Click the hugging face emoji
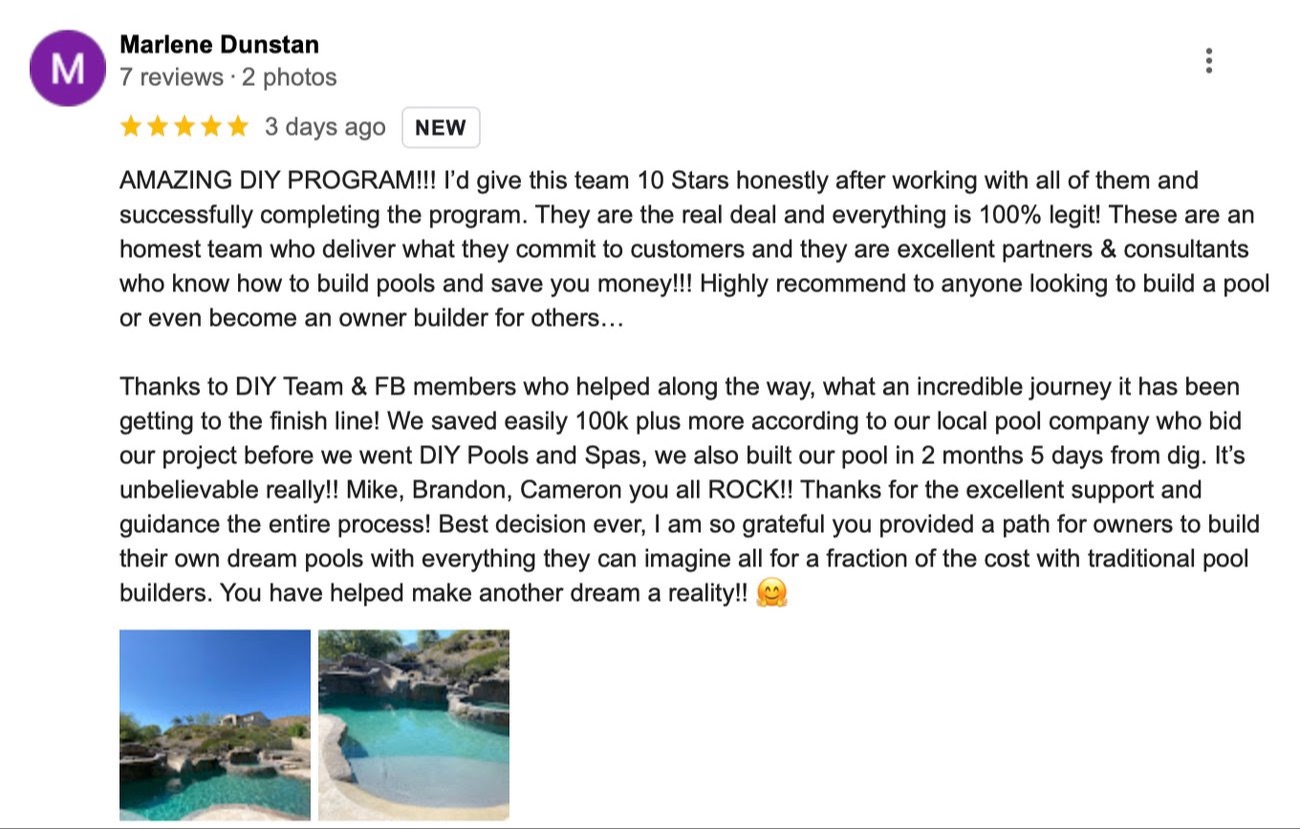This screenshot has width=1300, height=829. pyautogui.click(x=772, y=594)
